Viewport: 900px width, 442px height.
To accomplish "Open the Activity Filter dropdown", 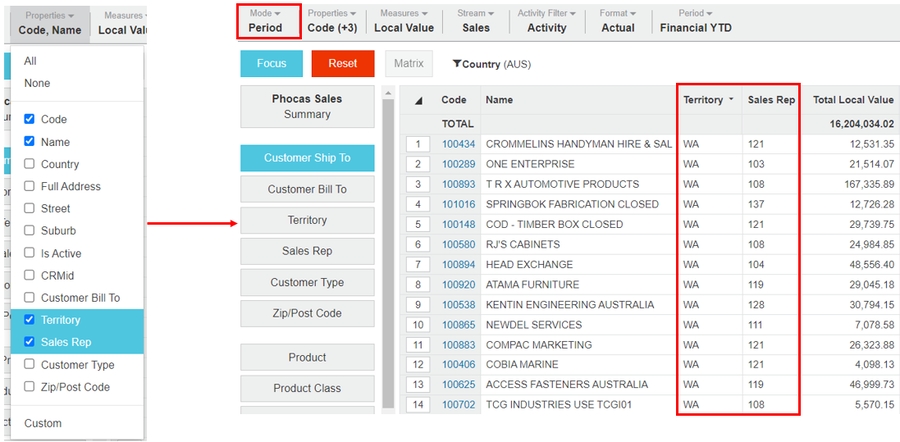I will tap(546, 21).
